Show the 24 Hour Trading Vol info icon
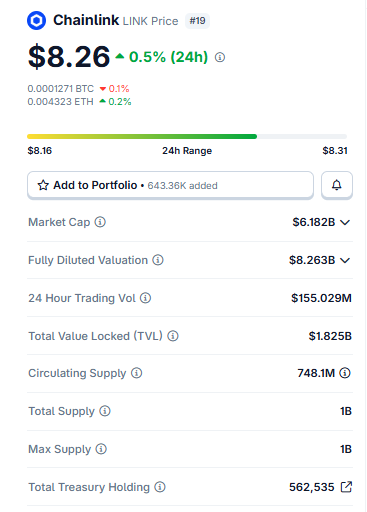The image size is (367, 512). pos(145,298)
